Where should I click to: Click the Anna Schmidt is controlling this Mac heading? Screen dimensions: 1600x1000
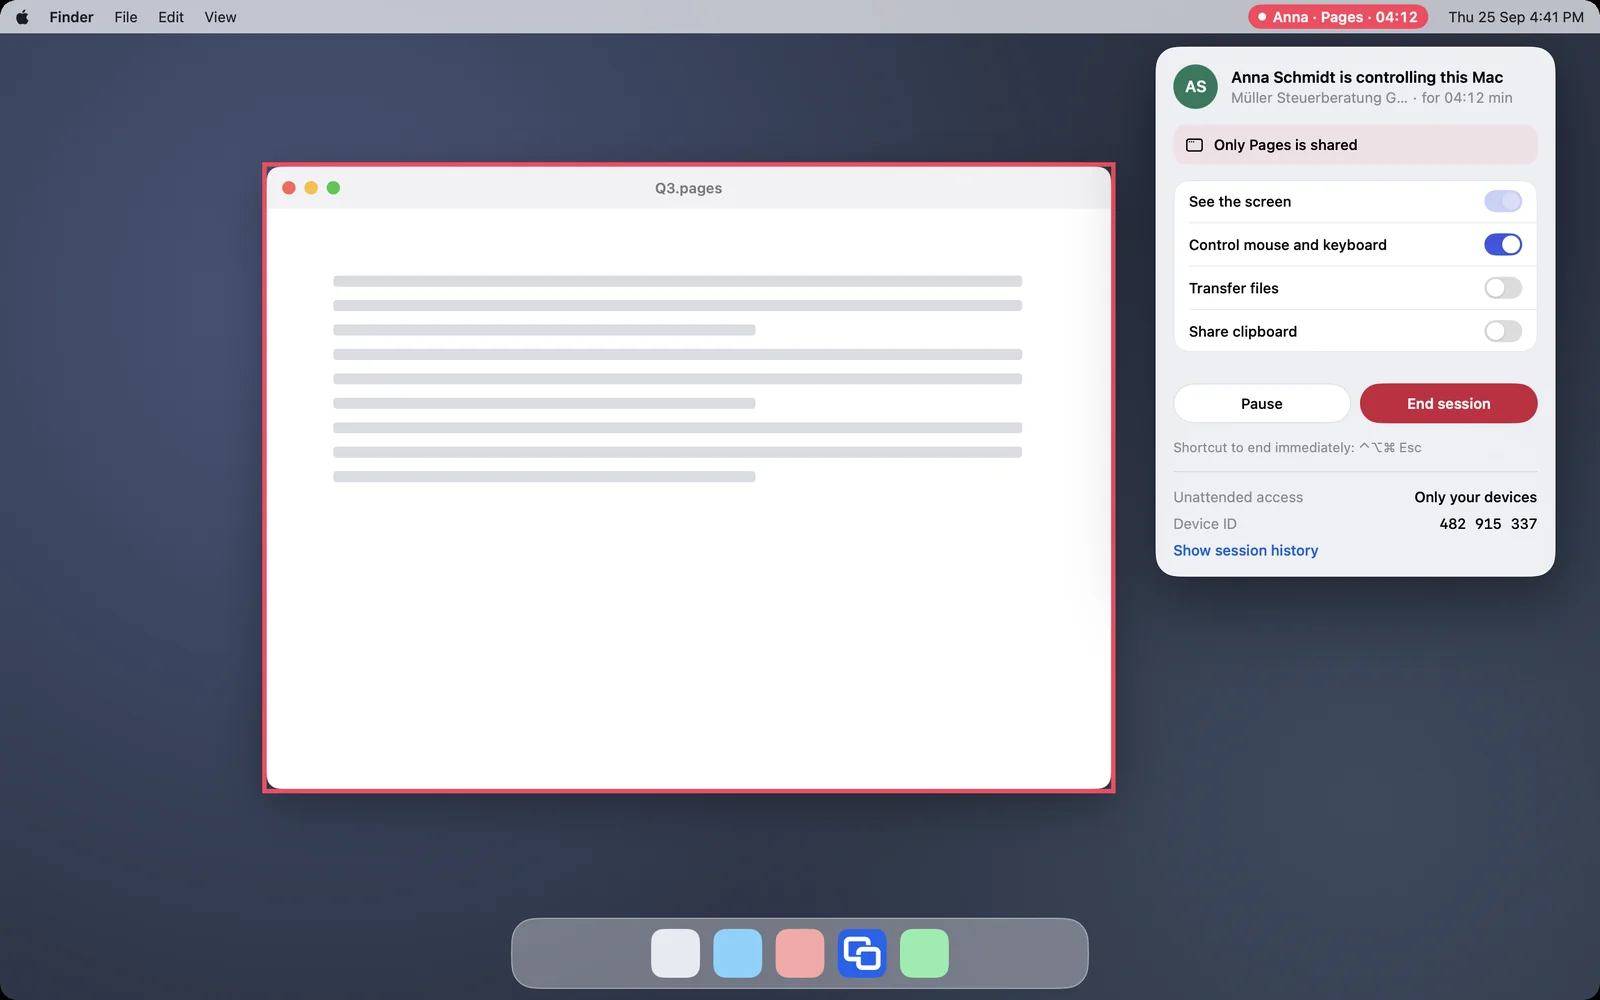(1367, 77)
